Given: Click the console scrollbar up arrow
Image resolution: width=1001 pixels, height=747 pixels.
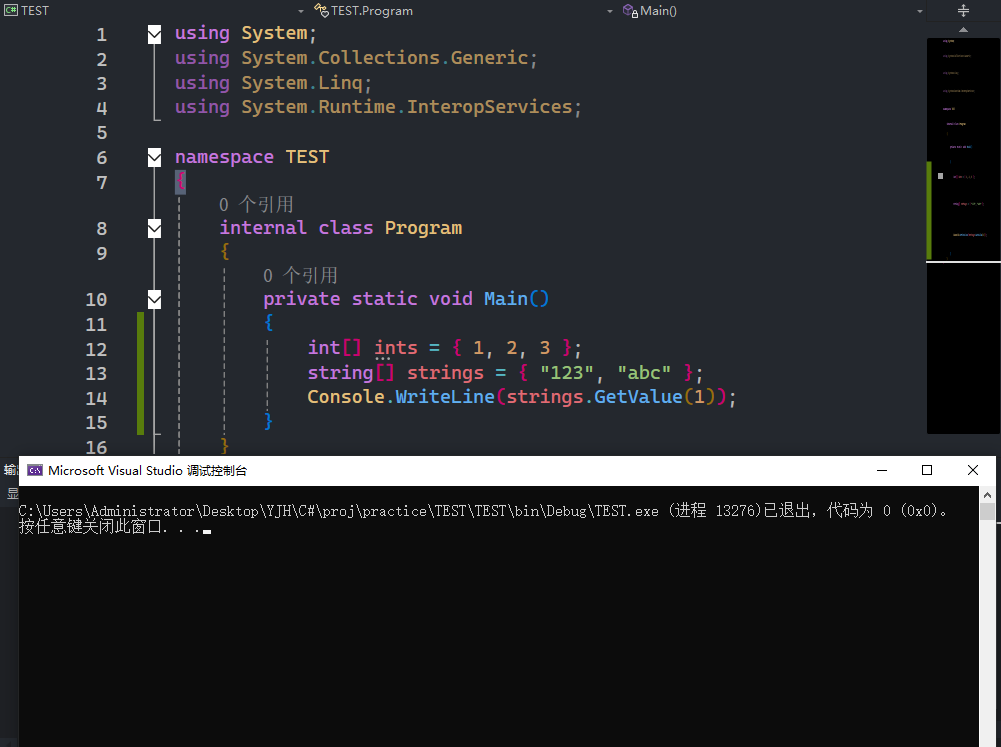Looking at the screenshot, I should [987, 495].
